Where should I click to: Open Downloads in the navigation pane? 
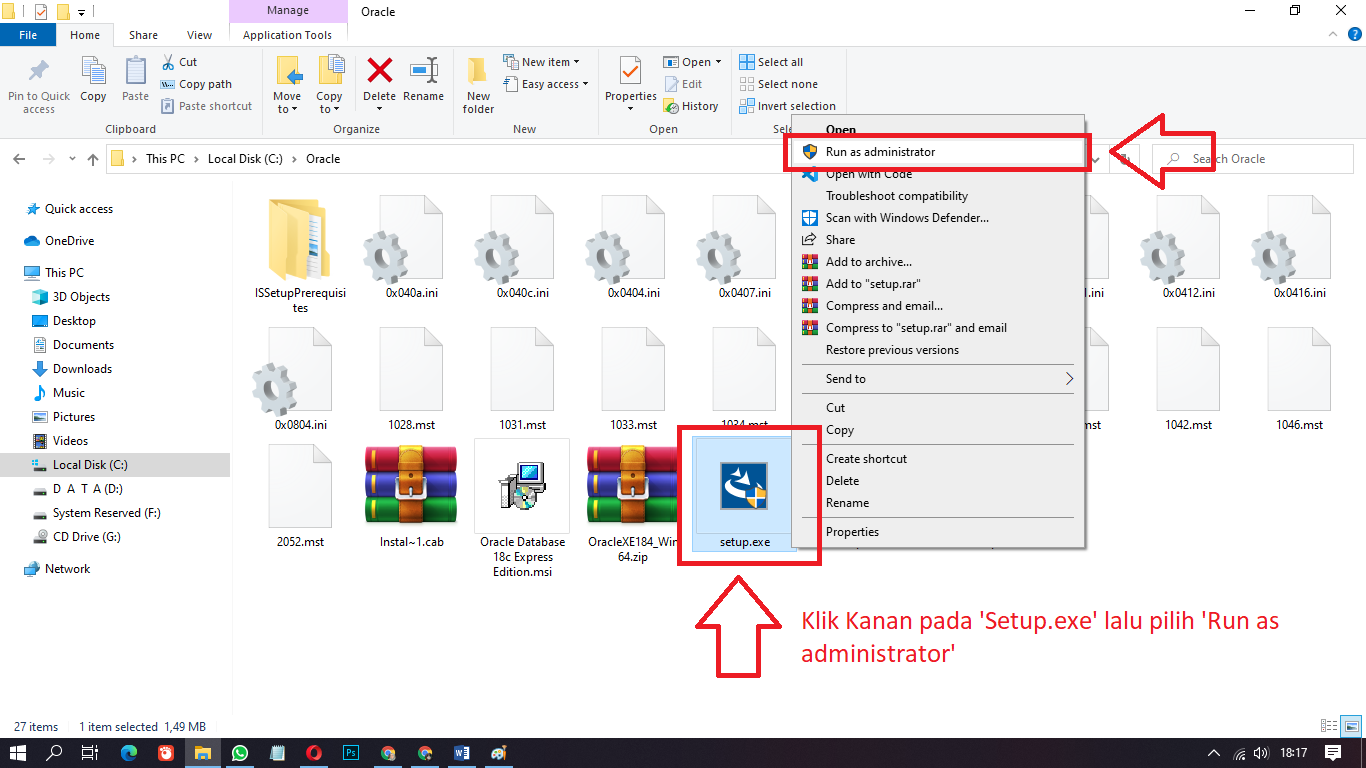pos(82,369)
